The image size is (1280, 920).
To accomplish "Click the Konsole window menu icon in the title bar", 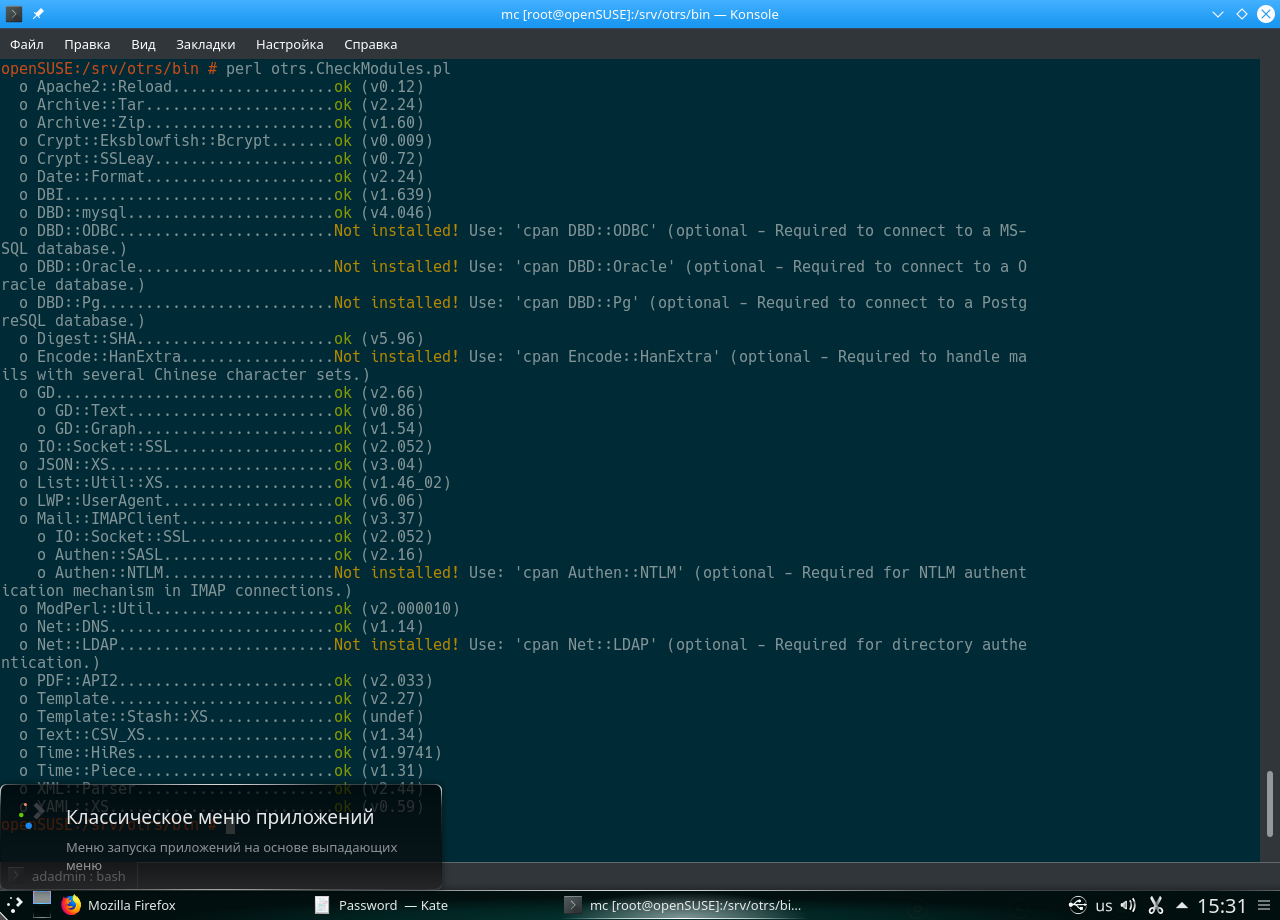I will [x=14, y=14].
